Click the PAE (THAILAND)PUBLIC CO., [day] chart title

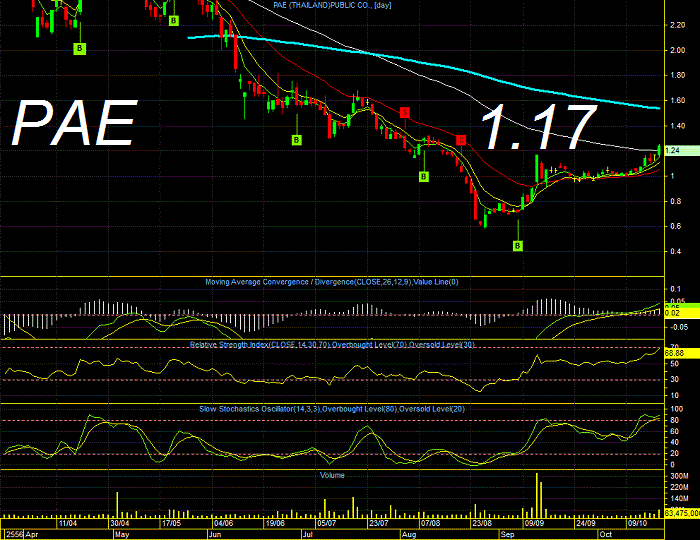tap(332, 5)
